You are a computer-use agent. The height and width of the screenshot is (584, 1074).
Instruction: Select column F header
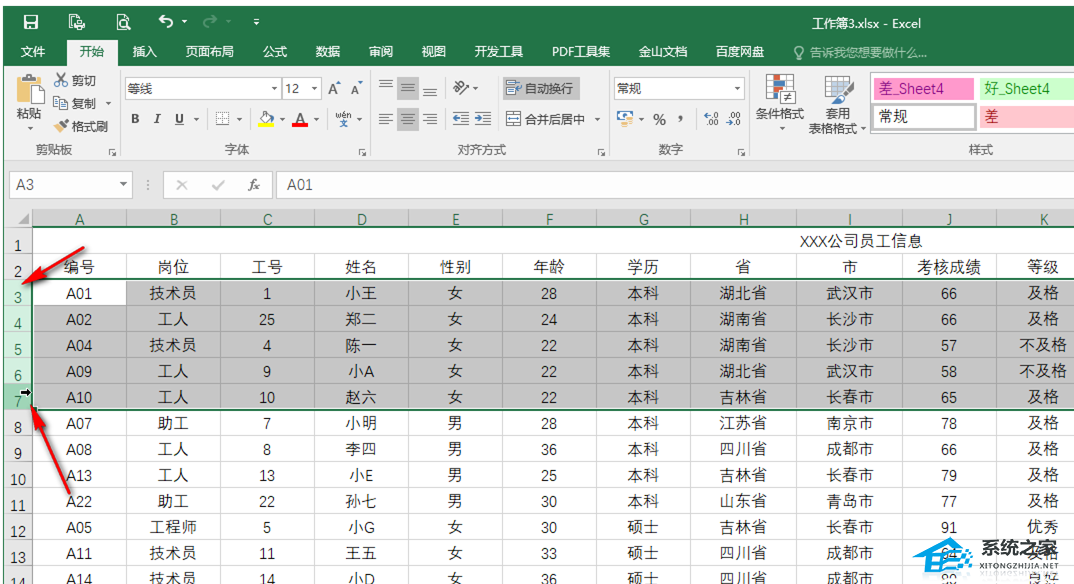tap(549, 219)
